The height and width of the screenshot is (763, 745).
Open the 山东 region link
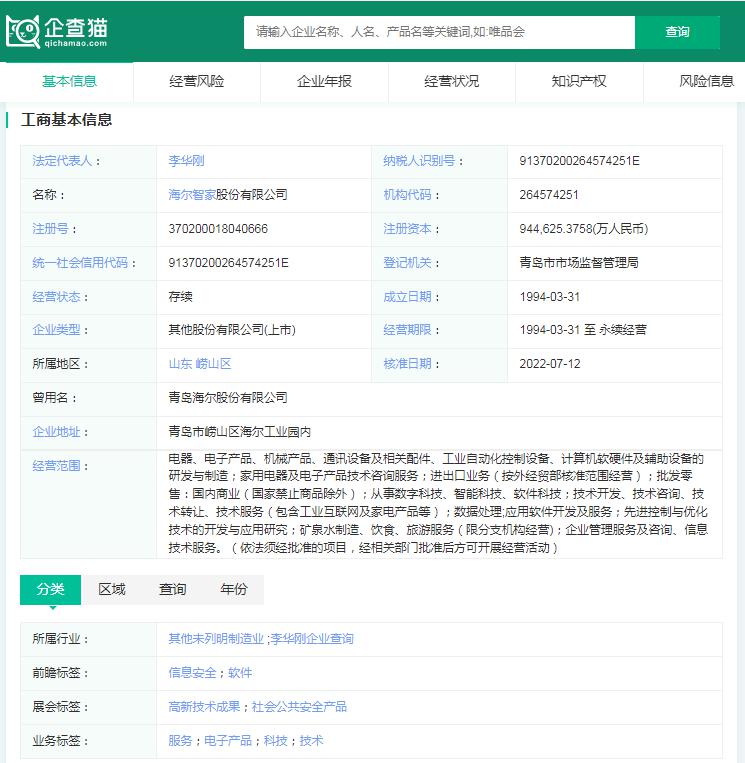click(x=180, y=364)
